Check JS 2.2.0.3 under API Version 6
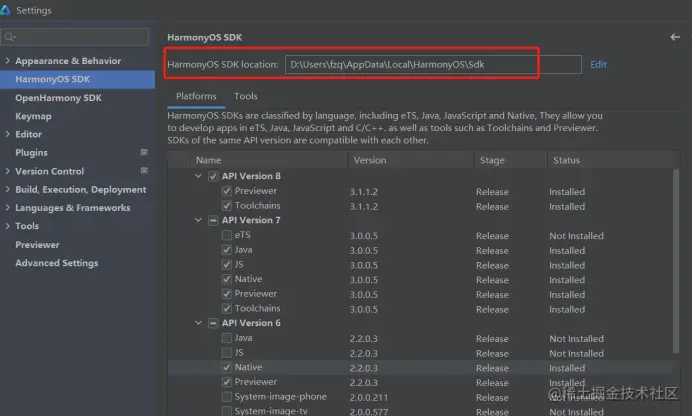The image size is (693, 416). click(x=227, y=352)
